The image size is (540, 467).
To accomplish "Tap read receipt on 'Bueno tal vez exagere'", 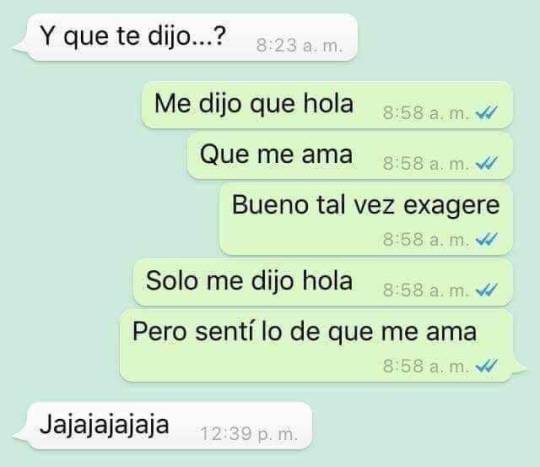I will 487,239.
